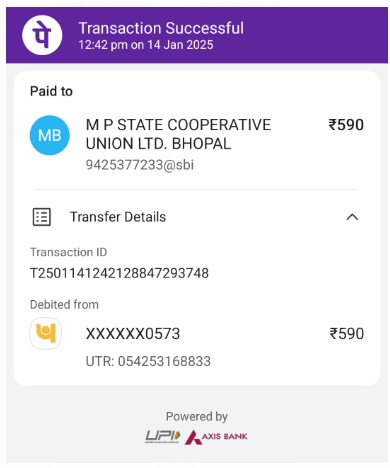Screen dimensions: 390x468
Task: Tap the ₹590 amount beside recipient name
Action: 346,125
